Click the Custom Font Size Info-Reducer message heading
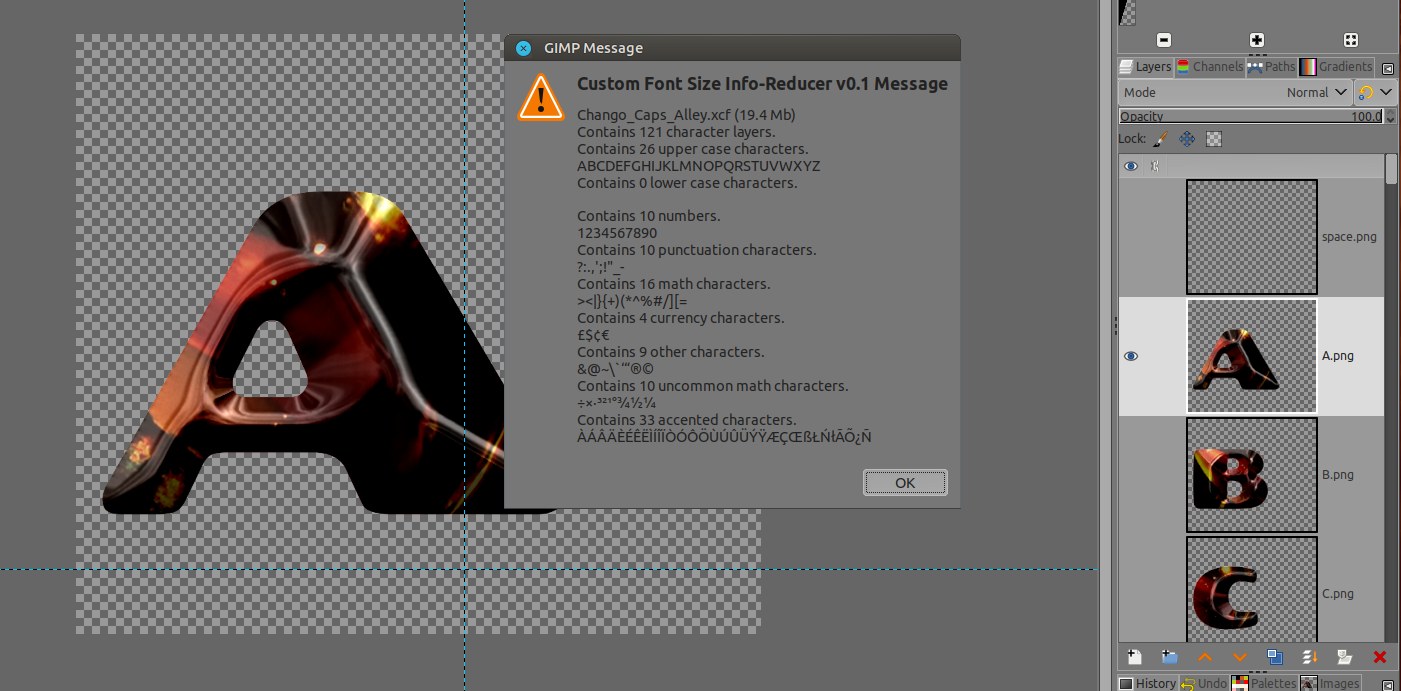 pyautogui.click(x=762, y=84)
